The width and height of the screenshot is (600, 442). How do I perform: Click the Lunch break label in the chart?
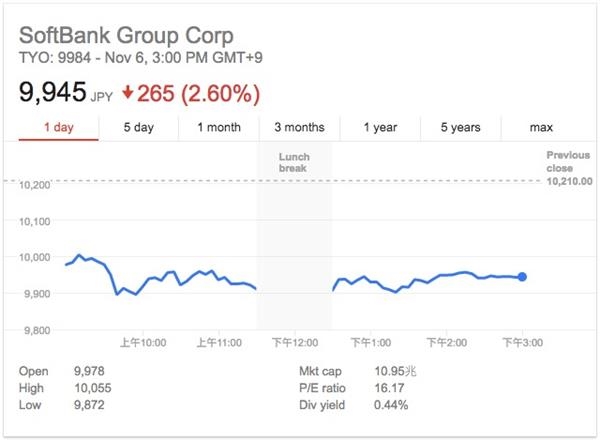[x=294, y=163]
